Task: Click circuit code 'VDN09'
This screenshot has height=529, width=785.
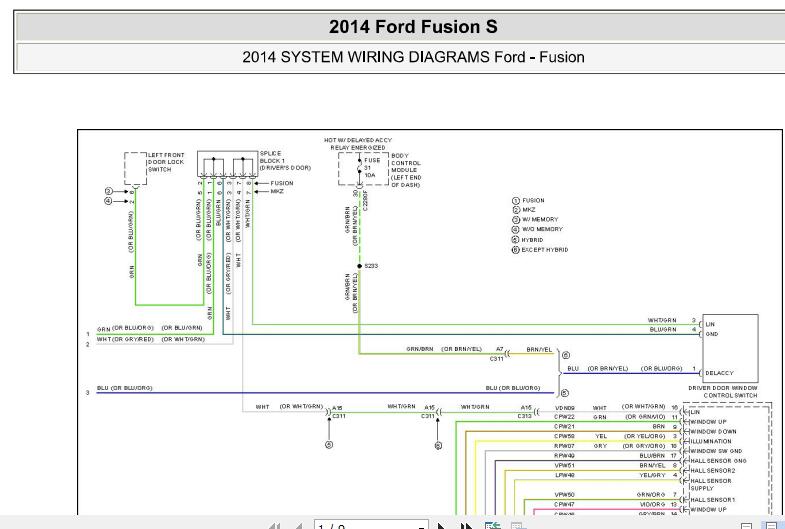Action: point(565,408)
